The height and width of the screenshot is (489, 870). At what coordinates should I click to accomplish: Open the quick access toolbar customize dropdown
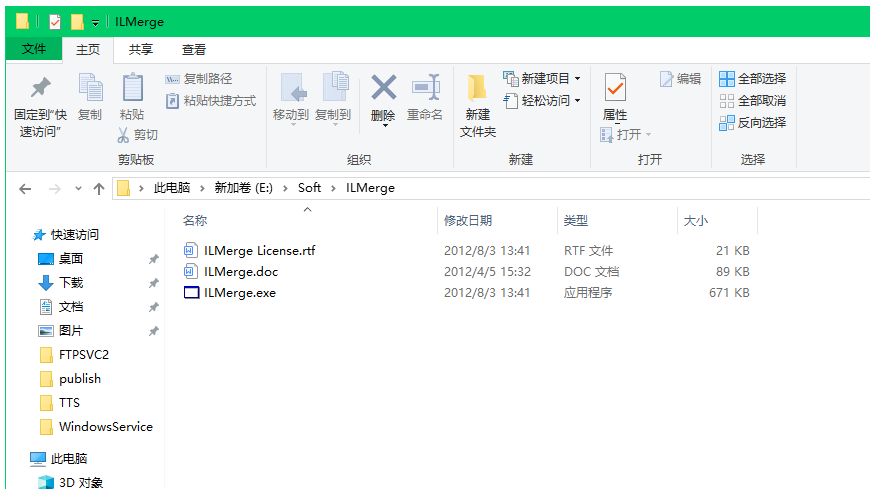point(95,23)
